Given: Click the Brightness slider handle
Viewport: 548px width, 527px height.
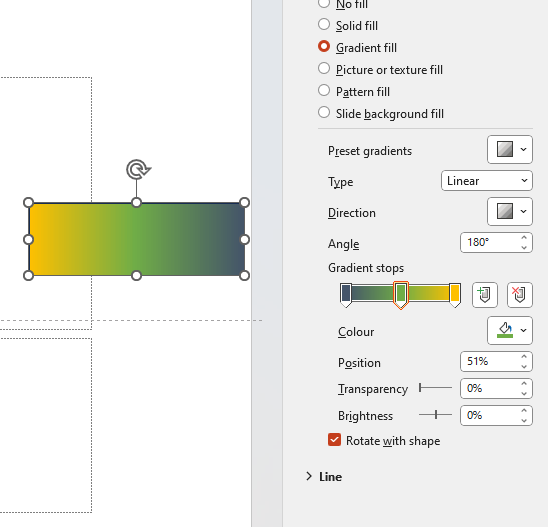Looking at the screenshot, I should click(x=436, y=415).
